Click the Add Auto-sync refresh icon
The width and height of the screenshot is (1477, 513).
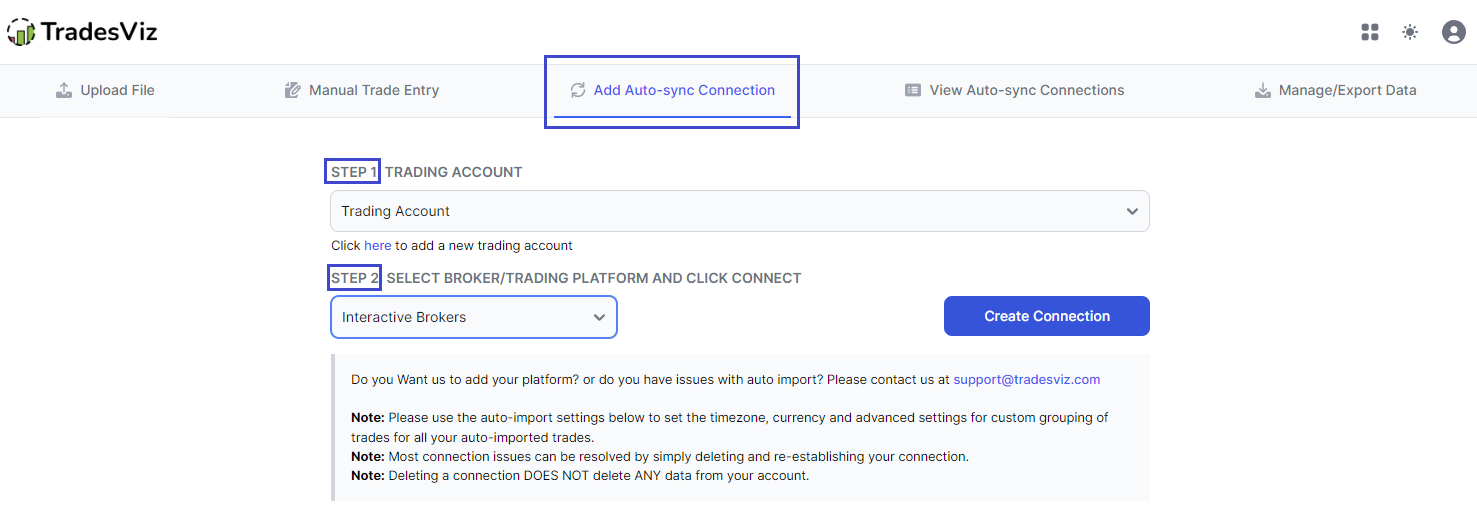578,90
